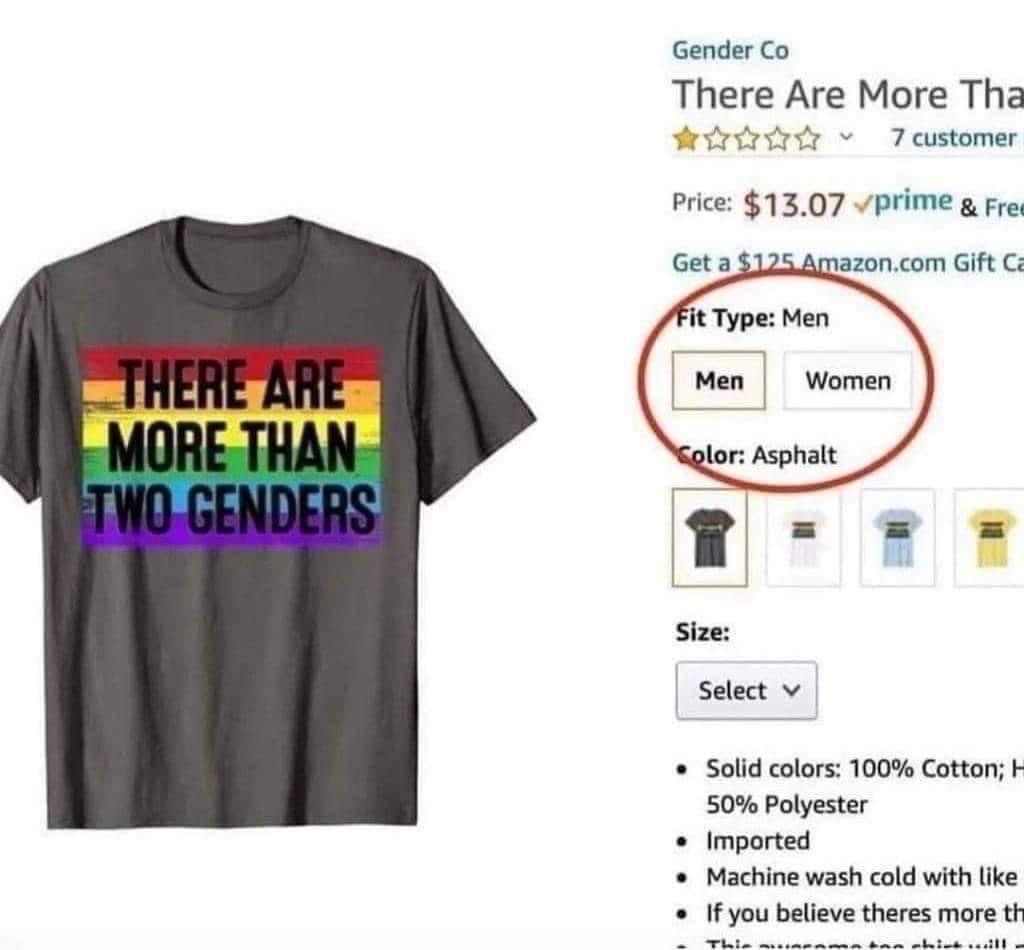Click the Prime checkmark logo
The height and width of the screenshot is (950, 1024).
pyautogui.click(x=903, y=202)
